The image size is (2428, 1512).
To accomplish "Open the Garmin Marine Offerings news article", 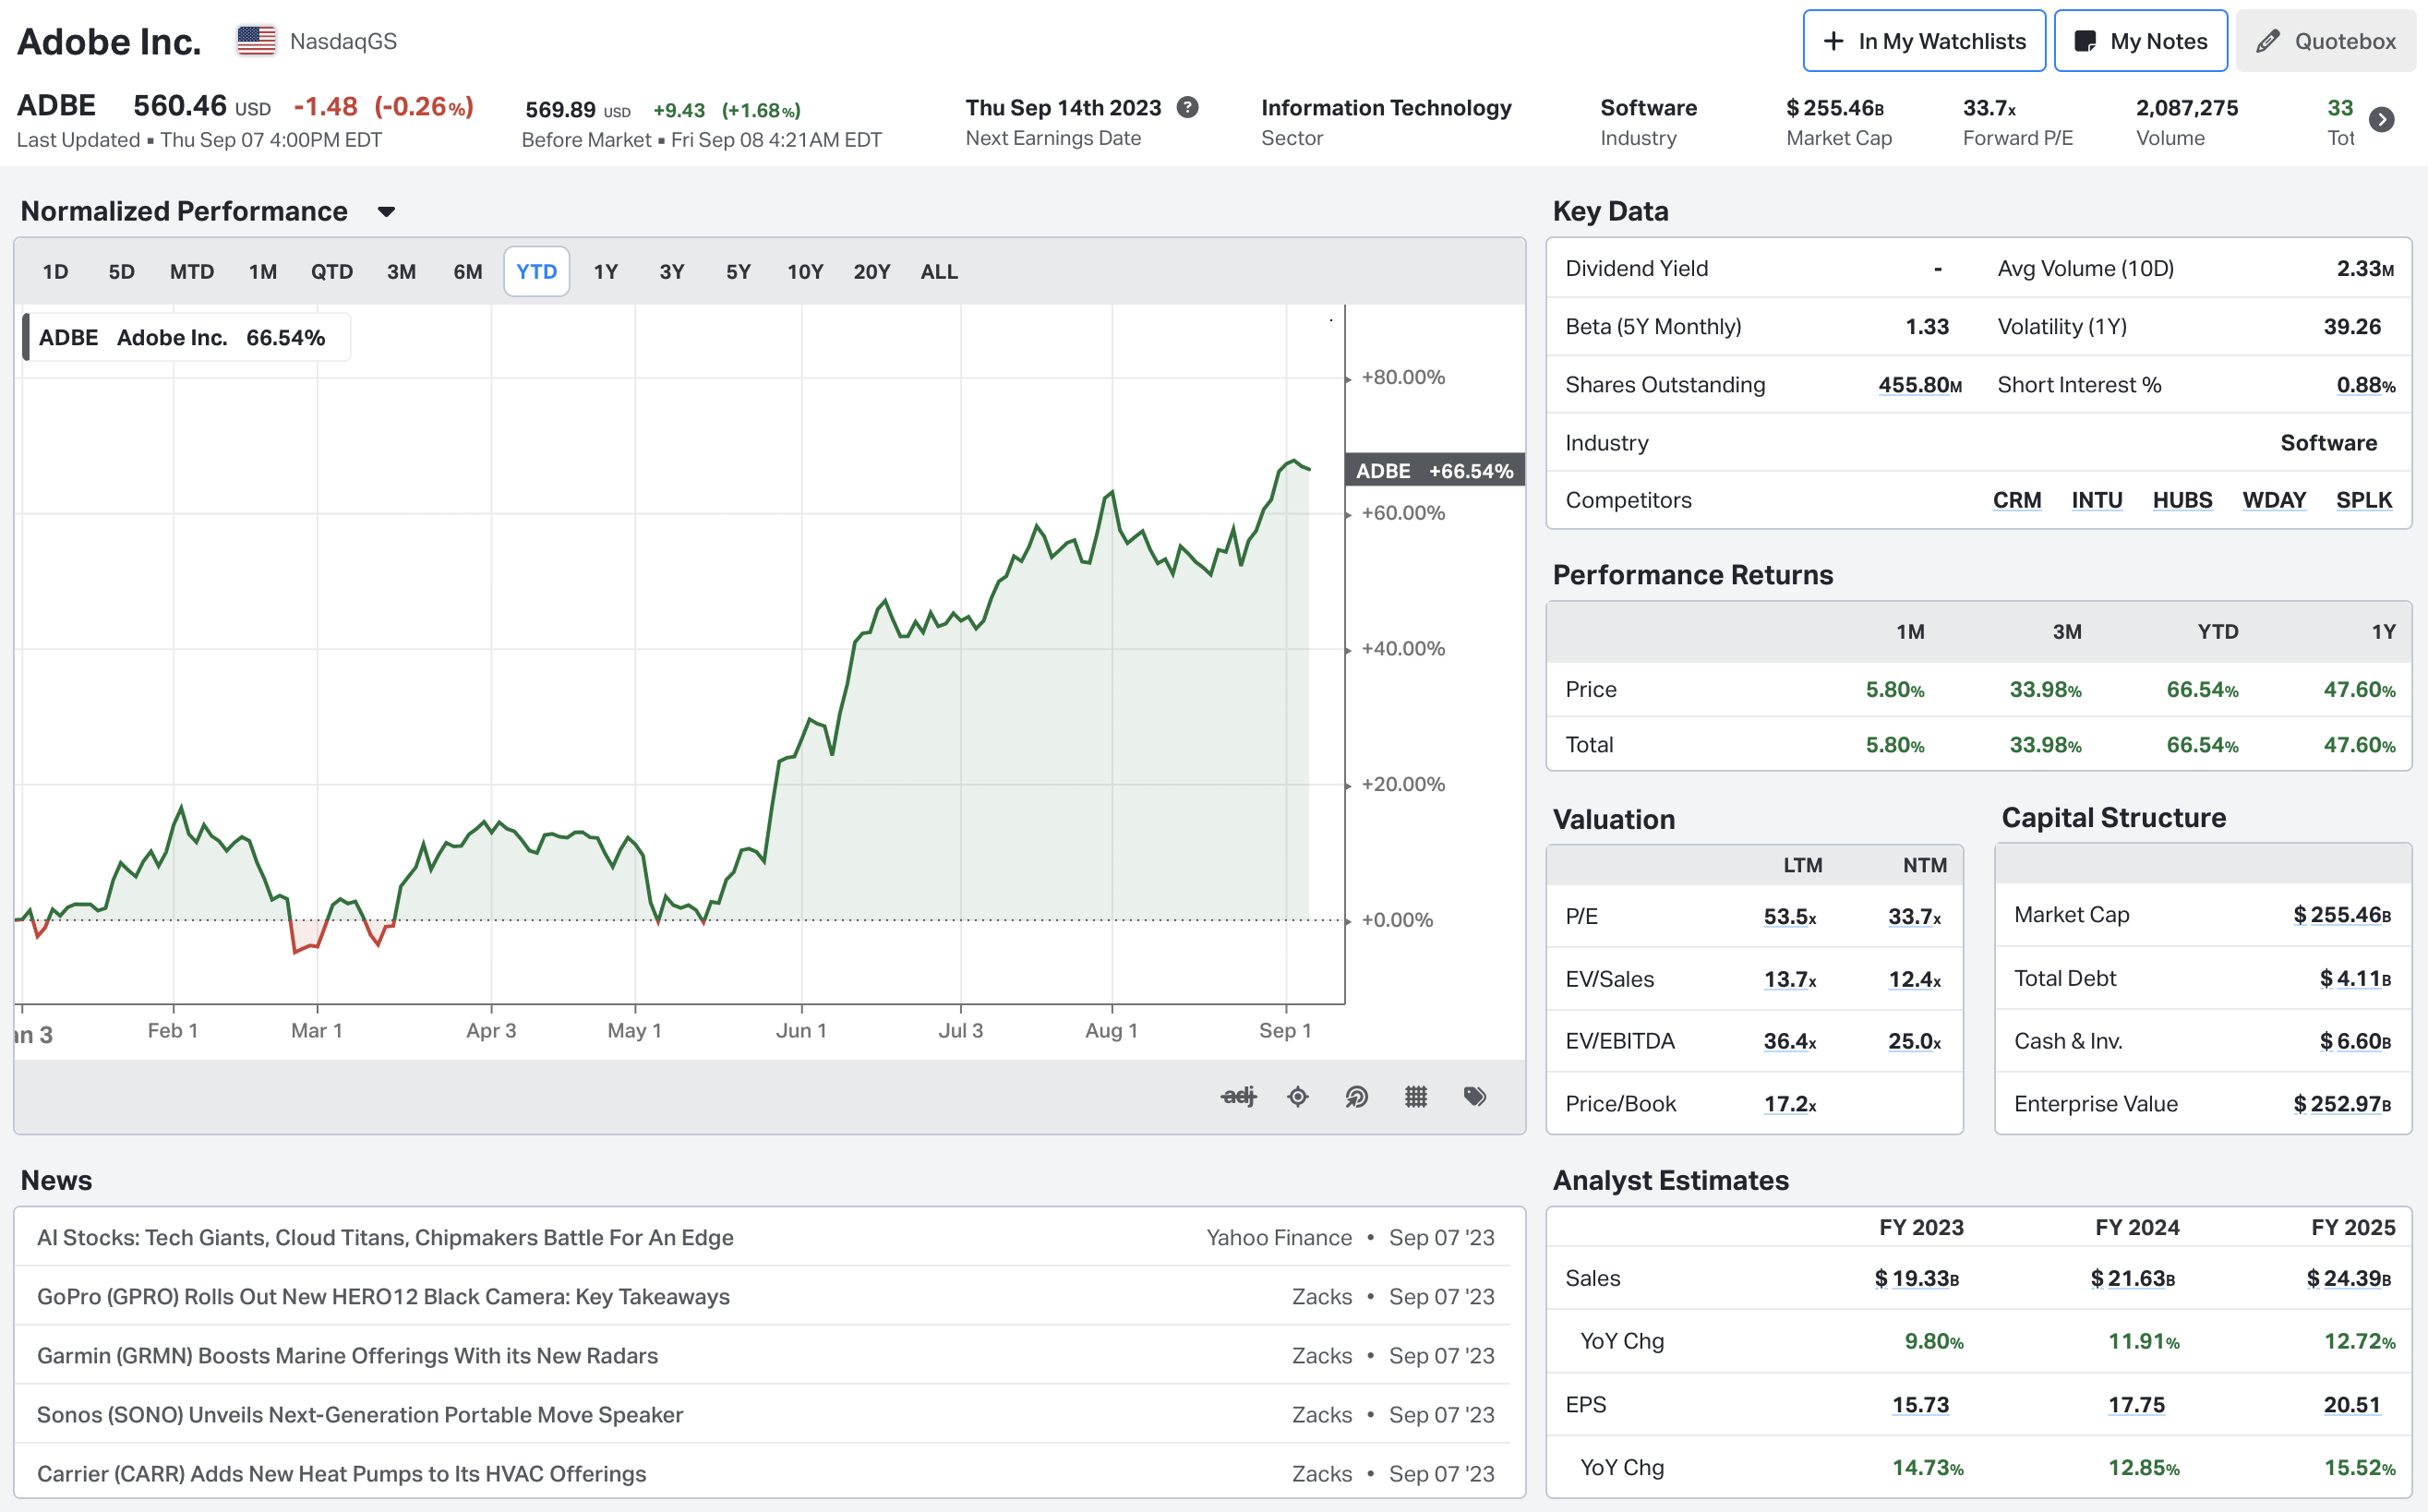I will (347, 1356).
